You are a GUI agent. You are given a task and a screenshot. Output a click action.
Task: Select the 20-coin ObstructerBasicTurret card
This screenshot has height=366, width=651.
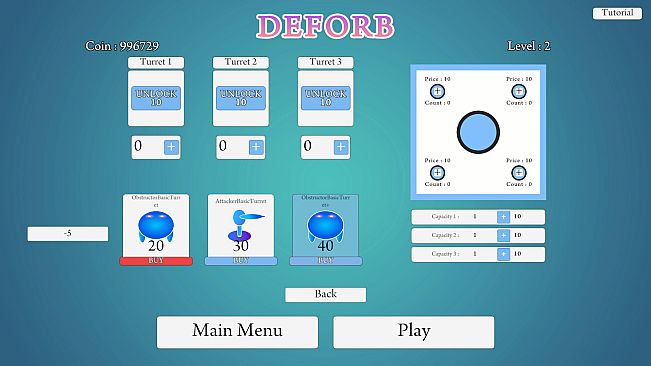156,226
